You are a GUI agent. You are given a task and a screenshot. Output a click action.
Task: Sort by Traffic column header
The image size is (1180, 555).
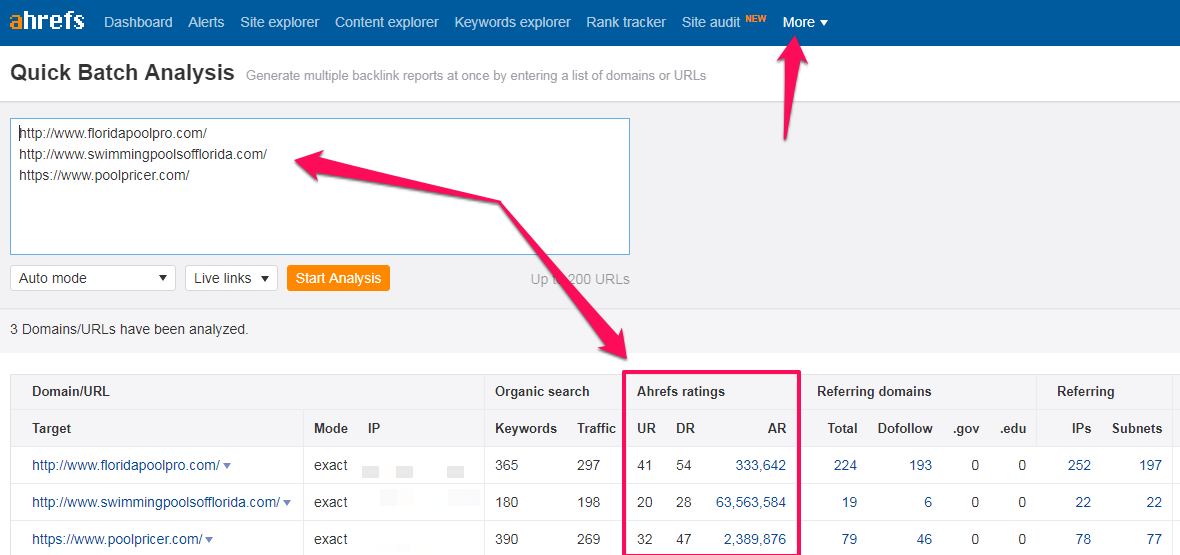coord(596,428)
